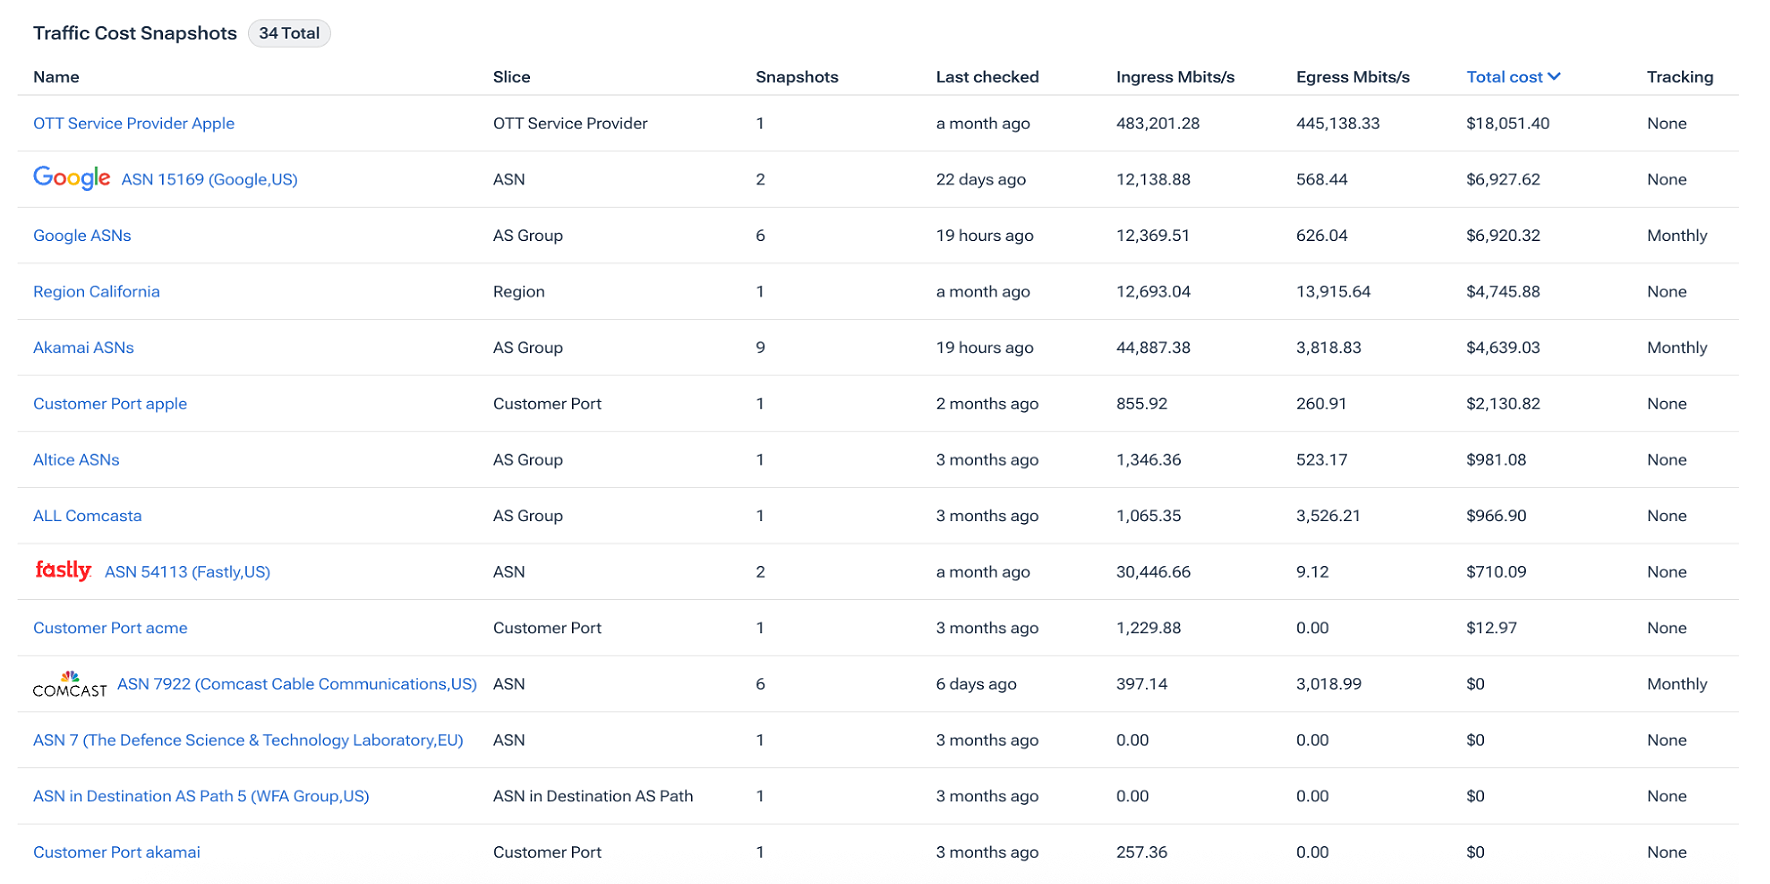Open Region California snapshot
The width and height of the screenshot is (1770, 884).
point(96,291)
